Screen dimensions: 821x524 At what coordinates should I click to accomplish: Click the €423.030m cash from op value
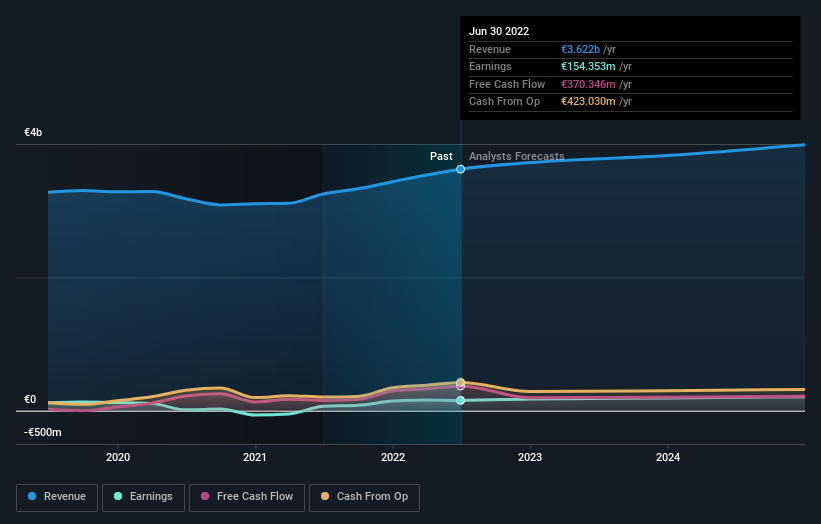[x=588, y=102]
